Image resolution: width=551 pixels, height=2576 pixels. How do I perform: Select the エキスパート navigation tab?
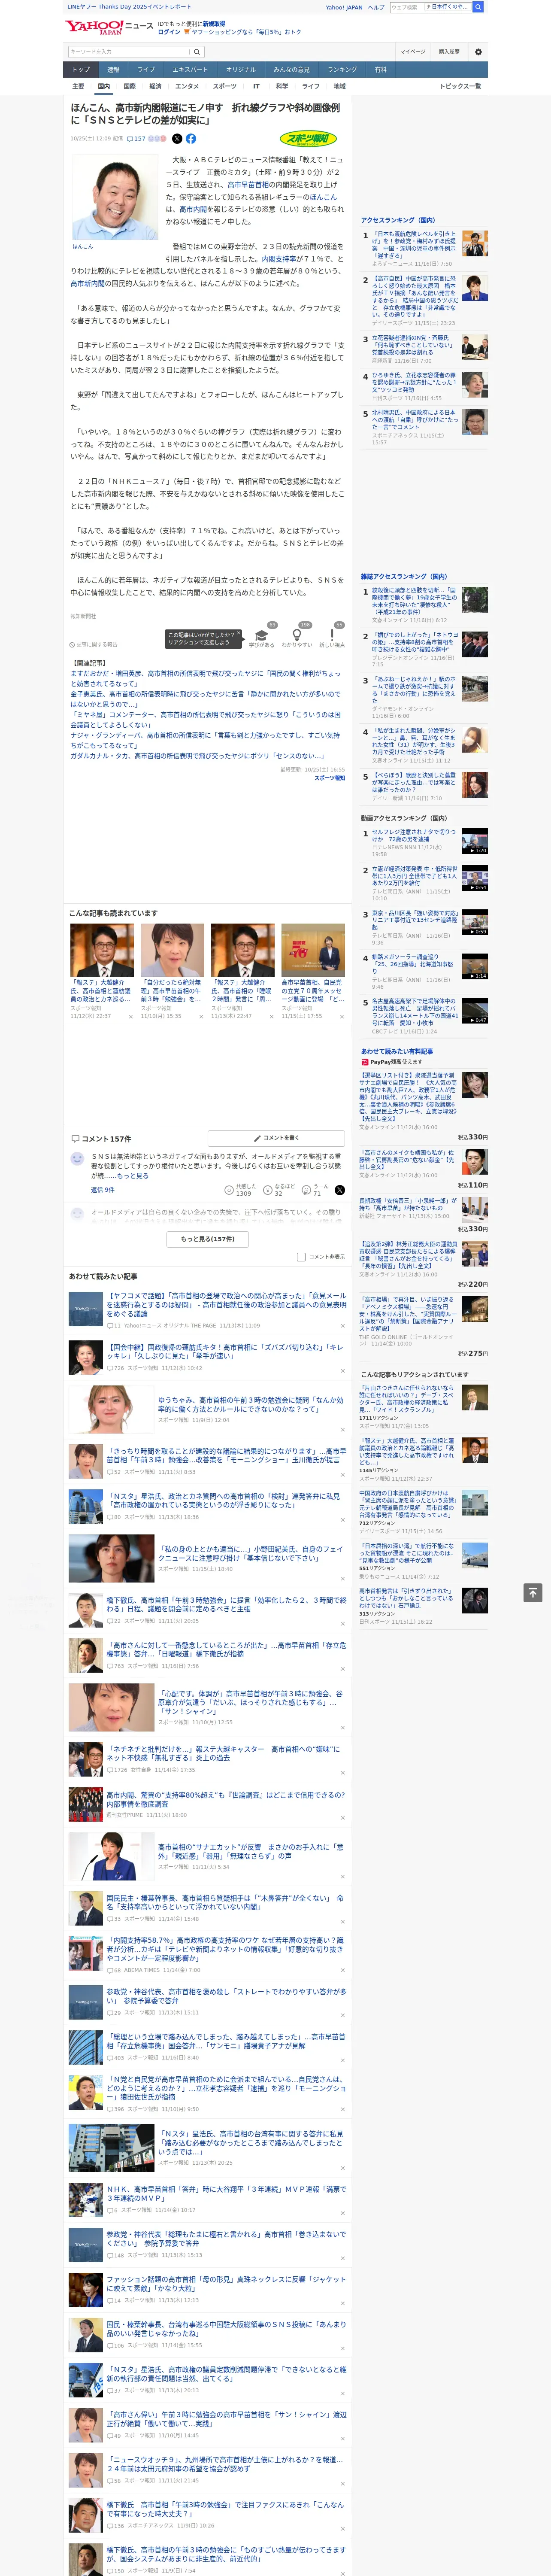pyautogui.click(x=190, y=70)
